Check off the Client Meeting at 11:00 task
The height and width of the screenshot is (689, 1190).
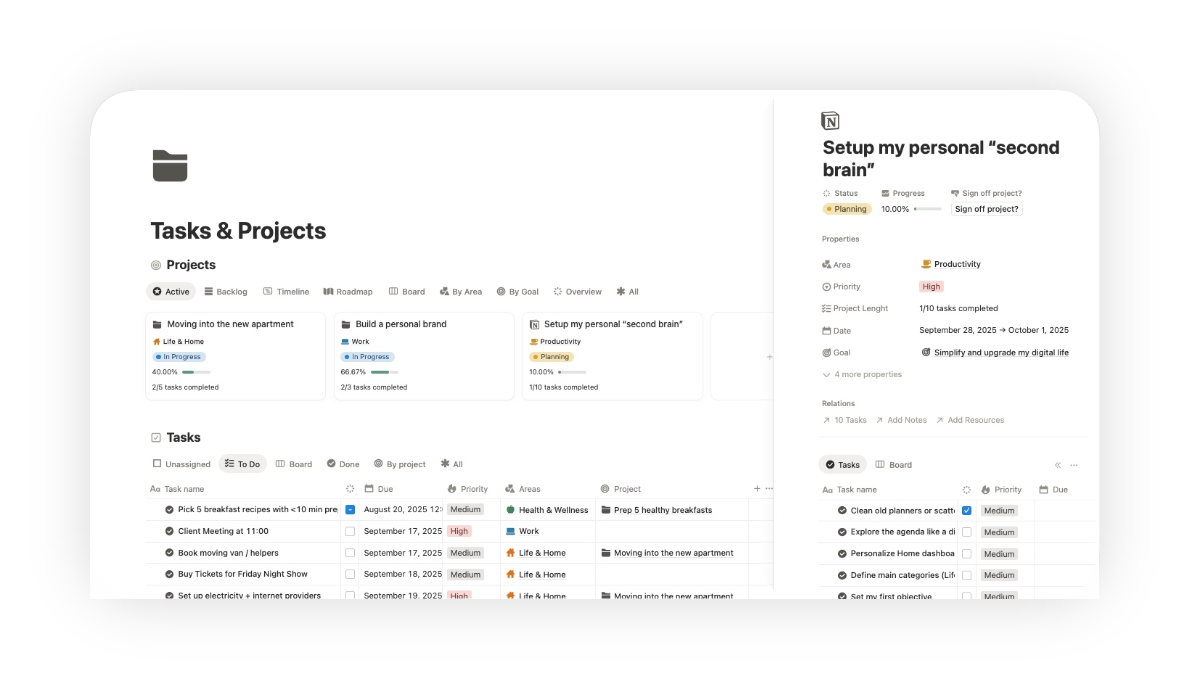(x=349, y=531)
